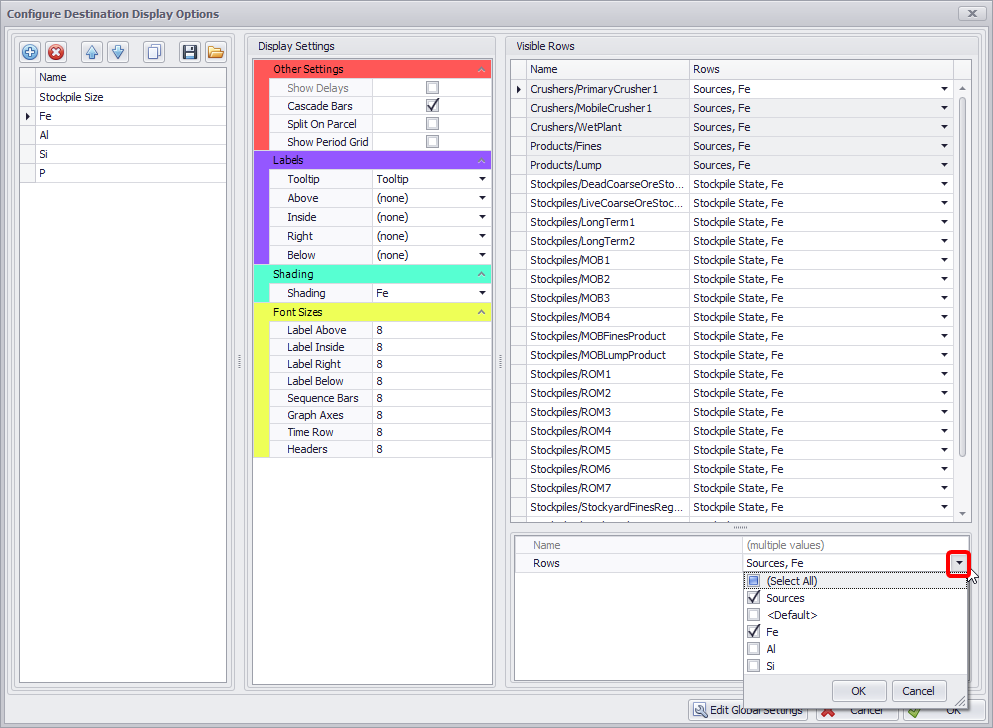The width and height of the screenshot is (993, 728).
Task: Click the open folder icon
Action: pyautogui.click(x=215, y=52)
